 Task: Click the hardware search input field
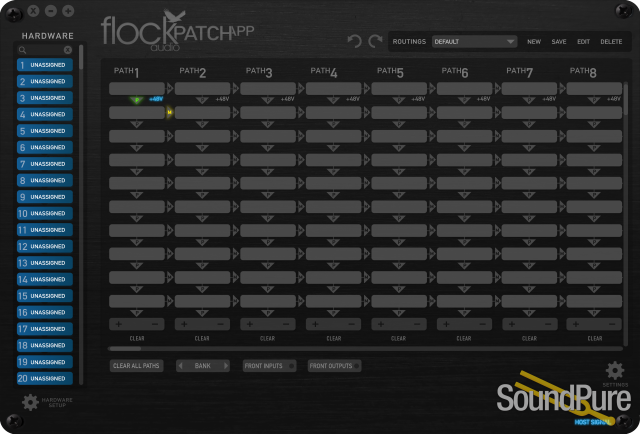pyautogui.click(x=45, y=50)
